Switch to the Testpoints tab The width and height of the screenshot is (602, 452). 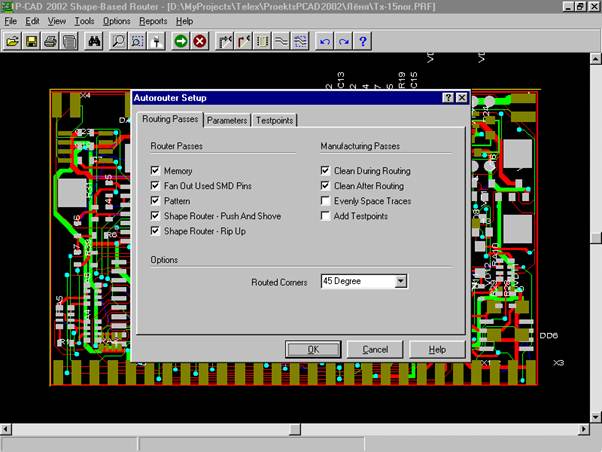tap(275, 120)
